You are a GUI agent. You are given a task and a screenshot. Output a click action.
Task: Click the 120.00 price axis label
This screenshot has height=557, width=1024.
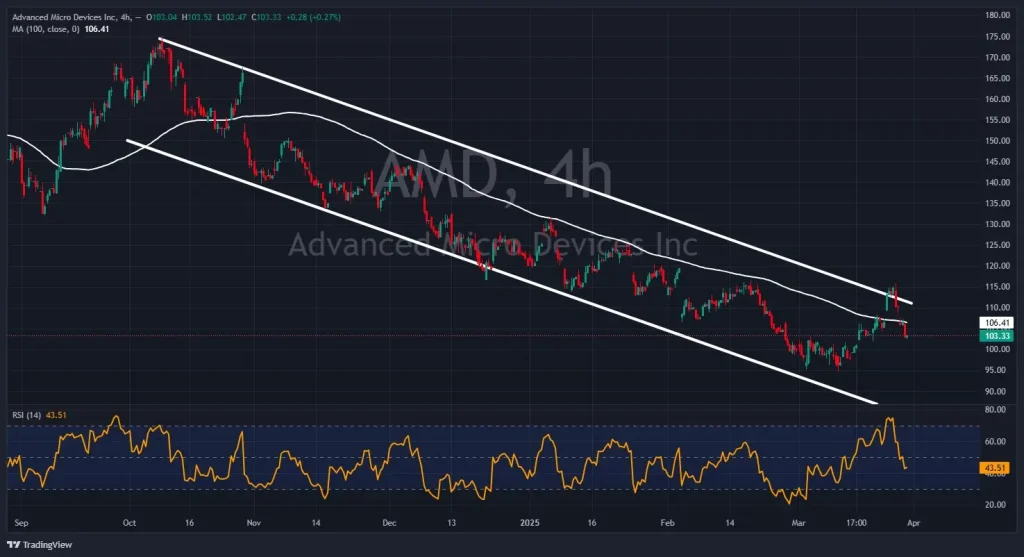click(x=997, y=266)
